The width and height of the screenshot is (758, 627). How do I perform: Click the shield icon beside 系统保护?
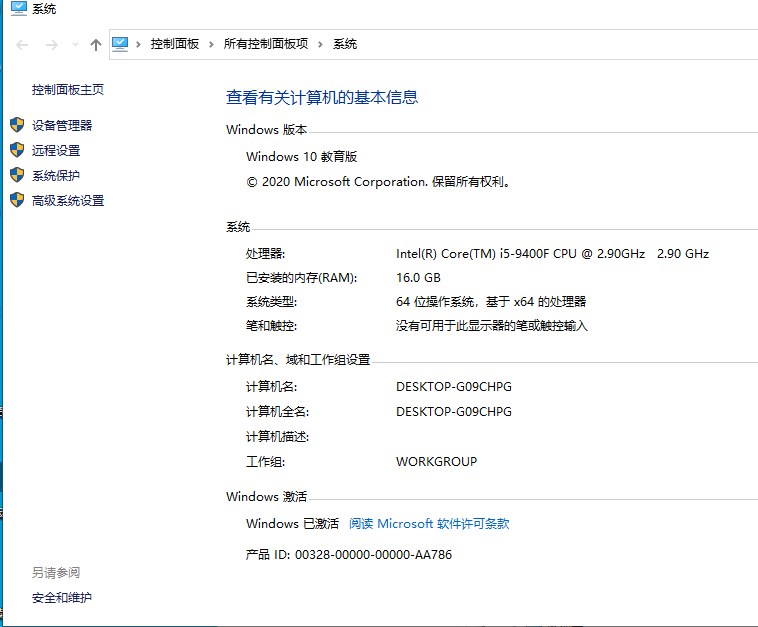pyautogui.click(x=16, y=175)
